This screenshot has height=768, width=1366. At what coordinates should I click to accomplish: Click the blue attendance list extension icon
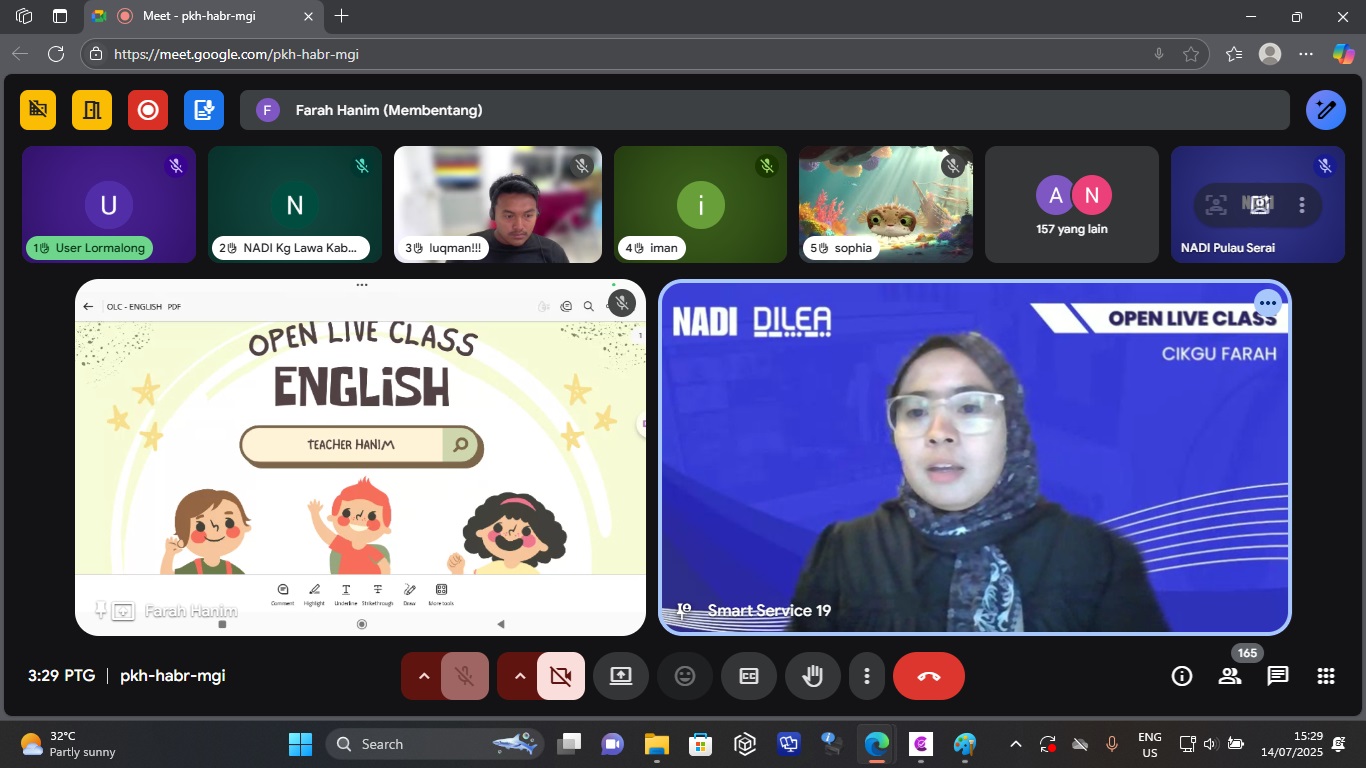tap(204, 110)
